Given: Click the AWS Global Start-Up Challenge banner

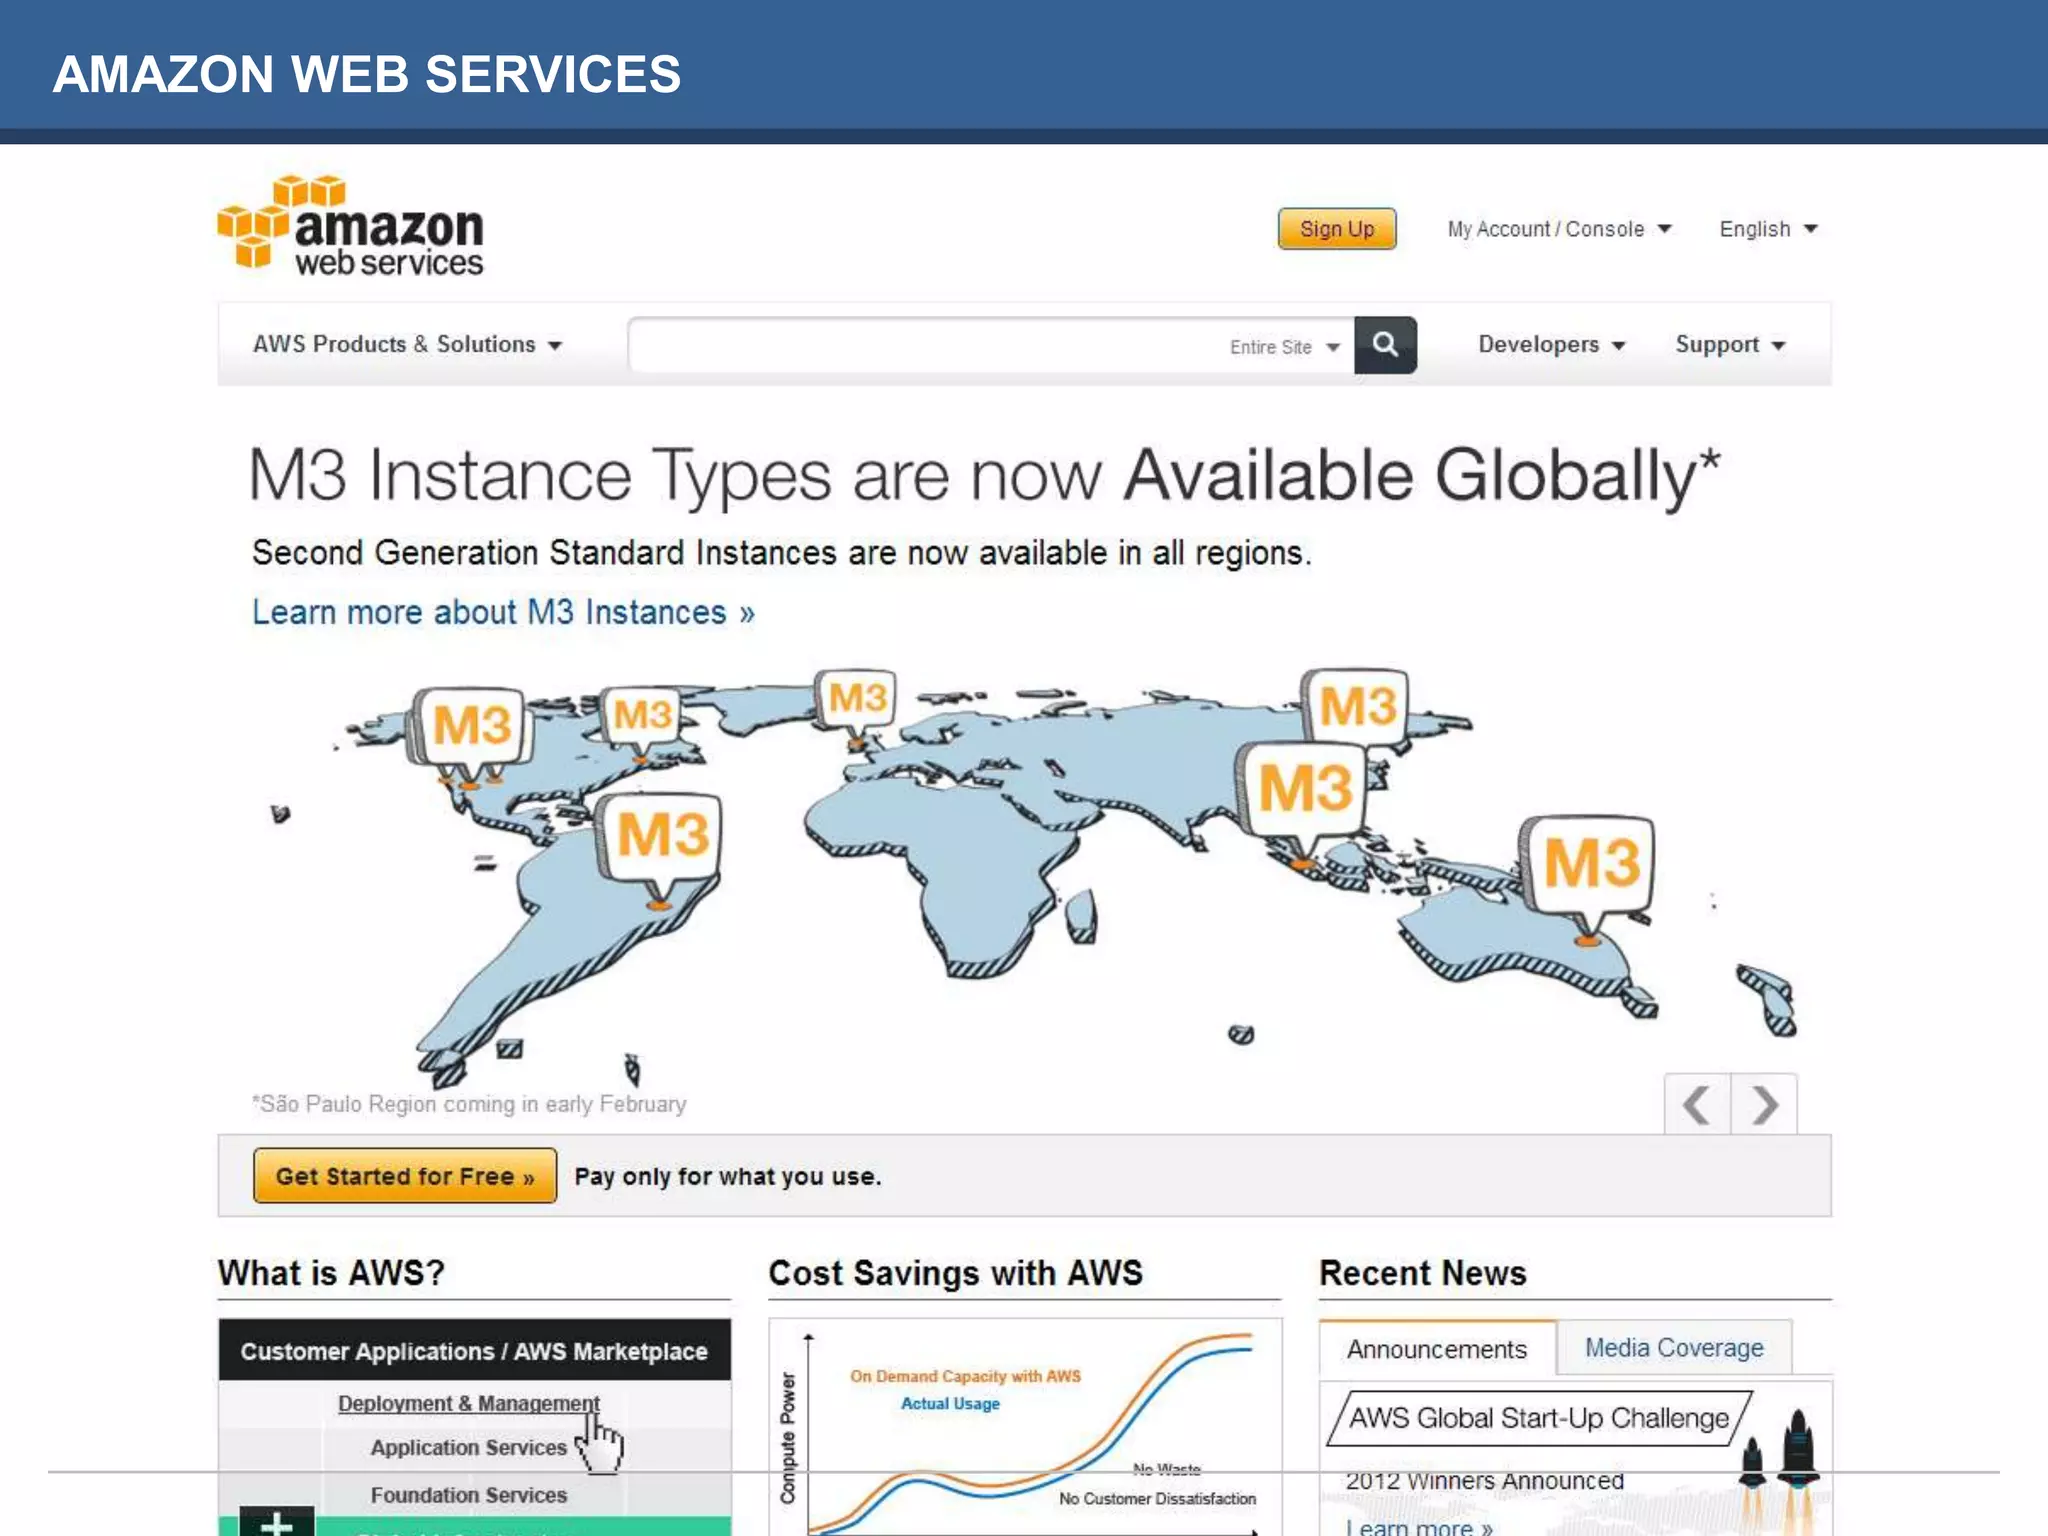Looking at the screenshot, I should coord(1539,1418).
